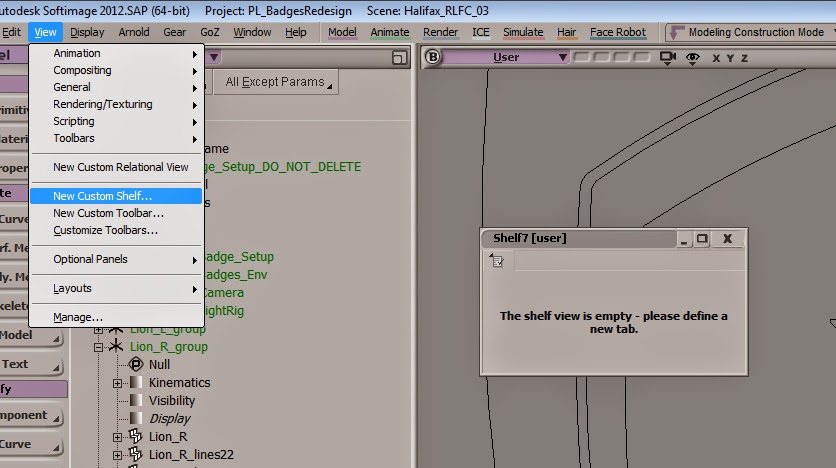Image resolution: width=836 pixels, height=468 pixels.
Task: Click the explorer panel maximize icon
Action: pyautogui.click(x=399, y=58)
